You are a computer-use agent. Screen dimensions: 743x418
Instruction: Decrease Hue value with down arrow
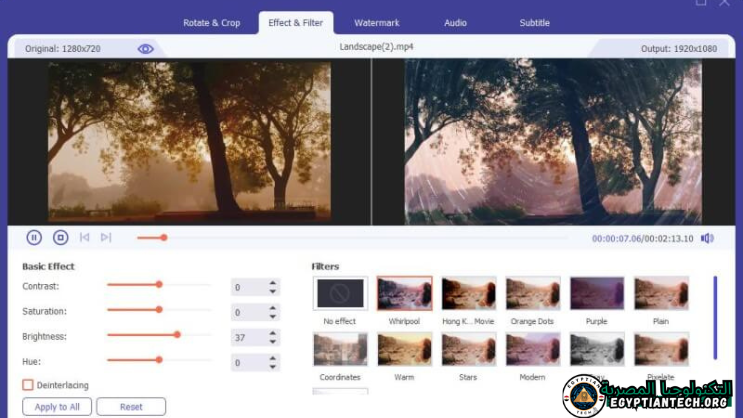tap(272, 367)
